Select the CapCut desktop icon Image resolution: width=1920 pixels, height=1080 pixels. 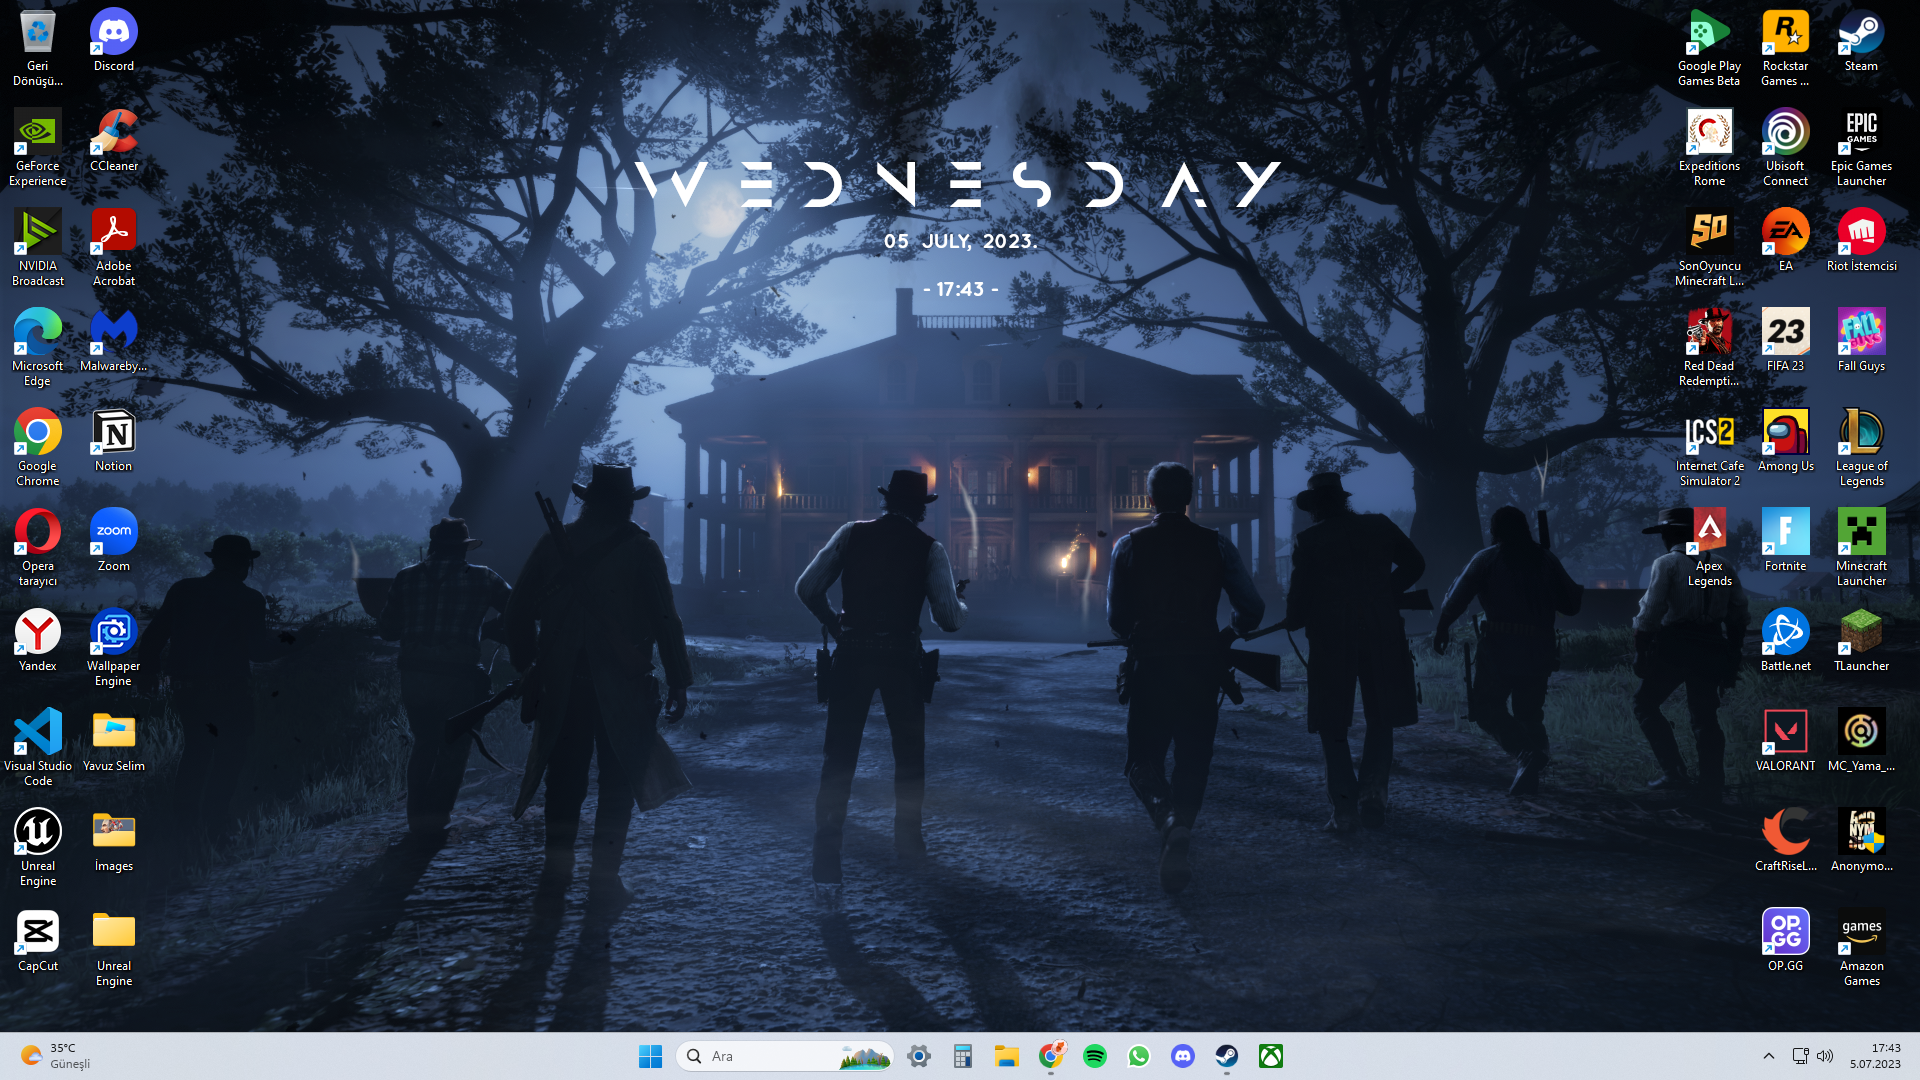coord(38,942)
